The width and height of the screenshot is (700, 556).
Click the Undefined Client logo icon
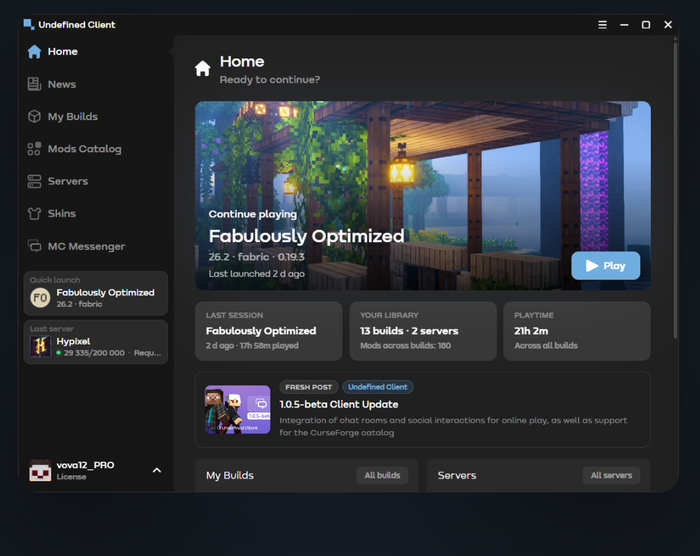(29, 24)
